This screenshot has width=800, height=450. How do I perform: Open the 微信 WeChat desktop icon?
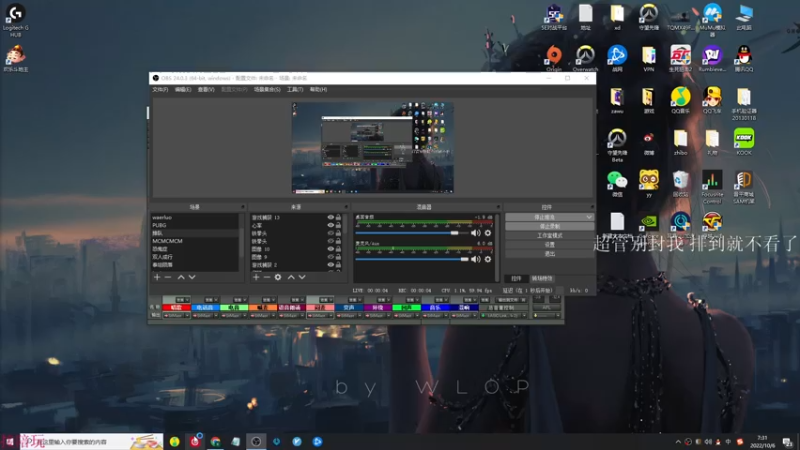(x=617, y=183)
